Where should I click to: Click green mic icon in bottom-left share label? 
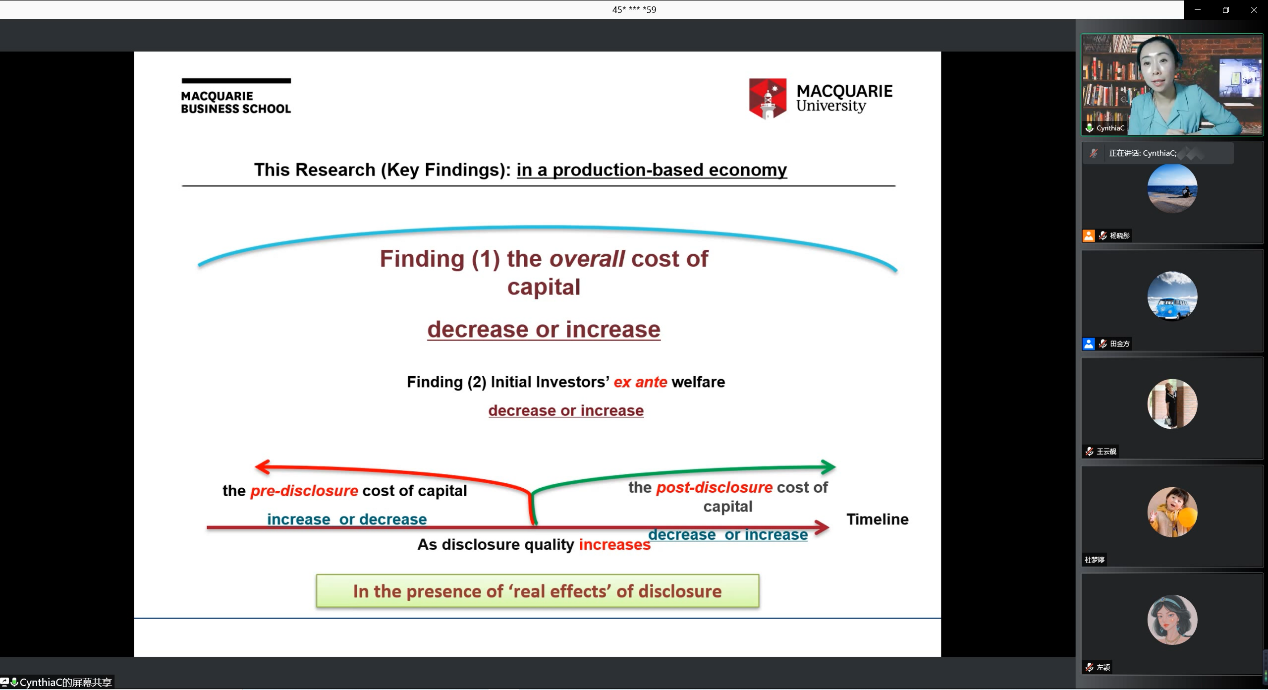15,682
